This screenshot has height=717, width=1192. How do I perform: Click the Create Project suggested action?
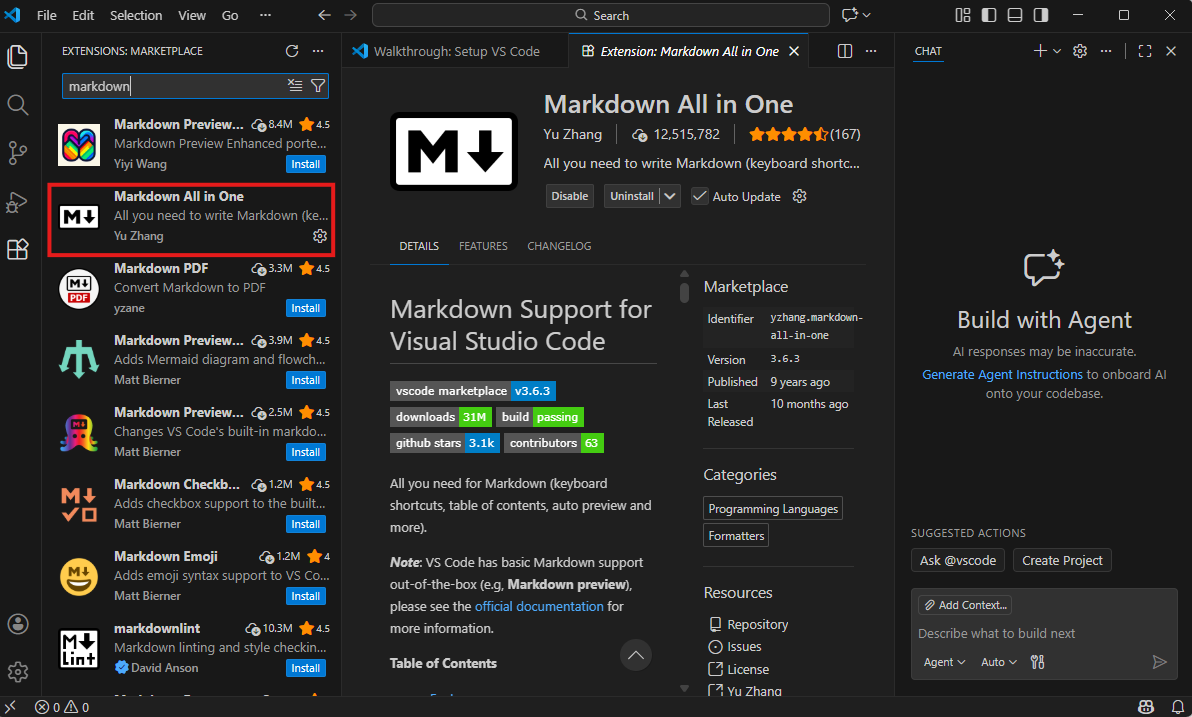pyautogui.click(x=1062, y=560)
